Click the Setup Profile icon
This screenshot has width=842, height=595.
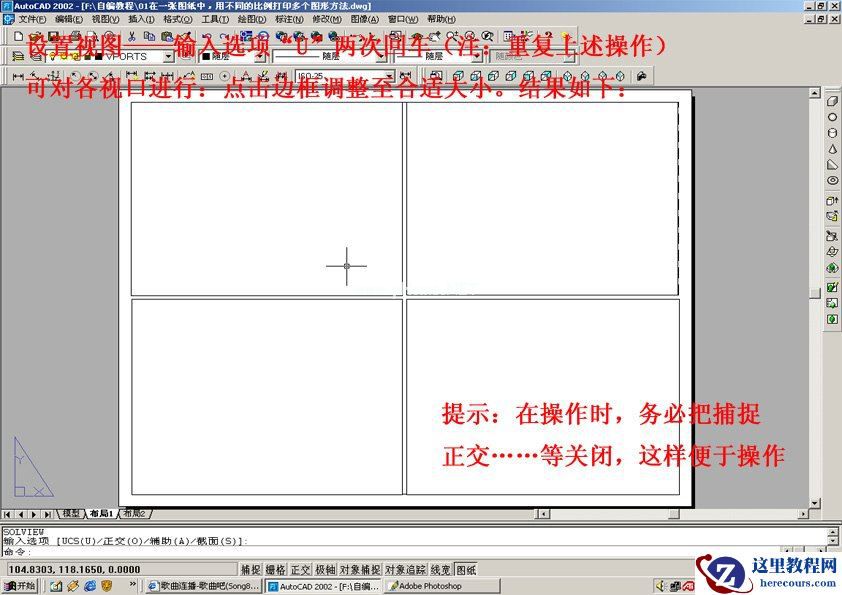click(x=832, y=319)
